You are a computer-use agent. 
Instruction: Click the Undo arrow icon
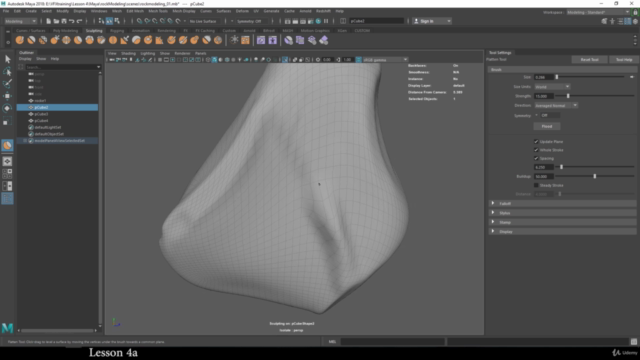point(71,21)
